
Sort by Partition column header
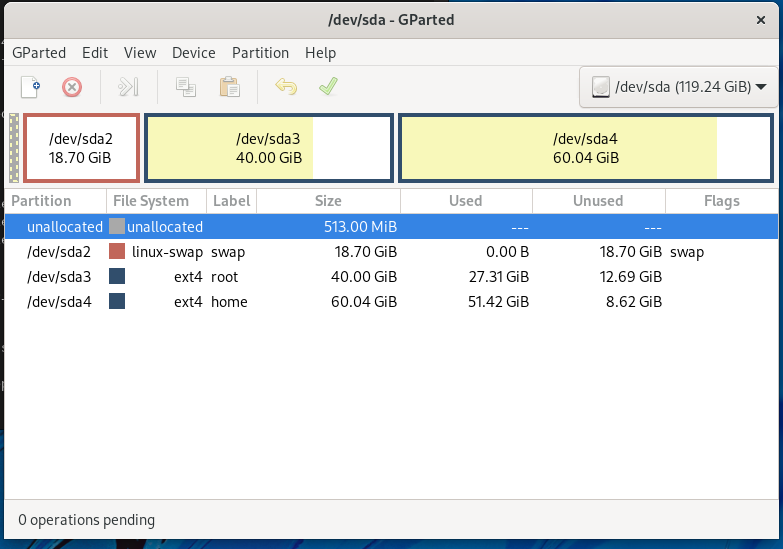(x=55, y=201)
